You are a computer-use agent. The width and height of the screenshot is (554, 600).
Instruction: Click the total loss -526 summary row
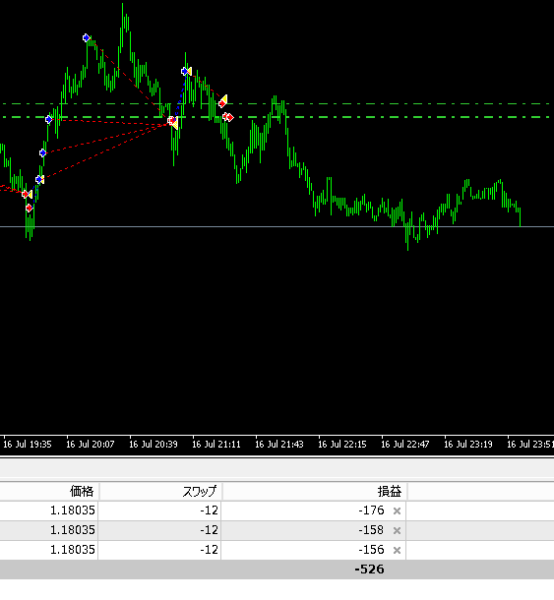coord(277,569)
